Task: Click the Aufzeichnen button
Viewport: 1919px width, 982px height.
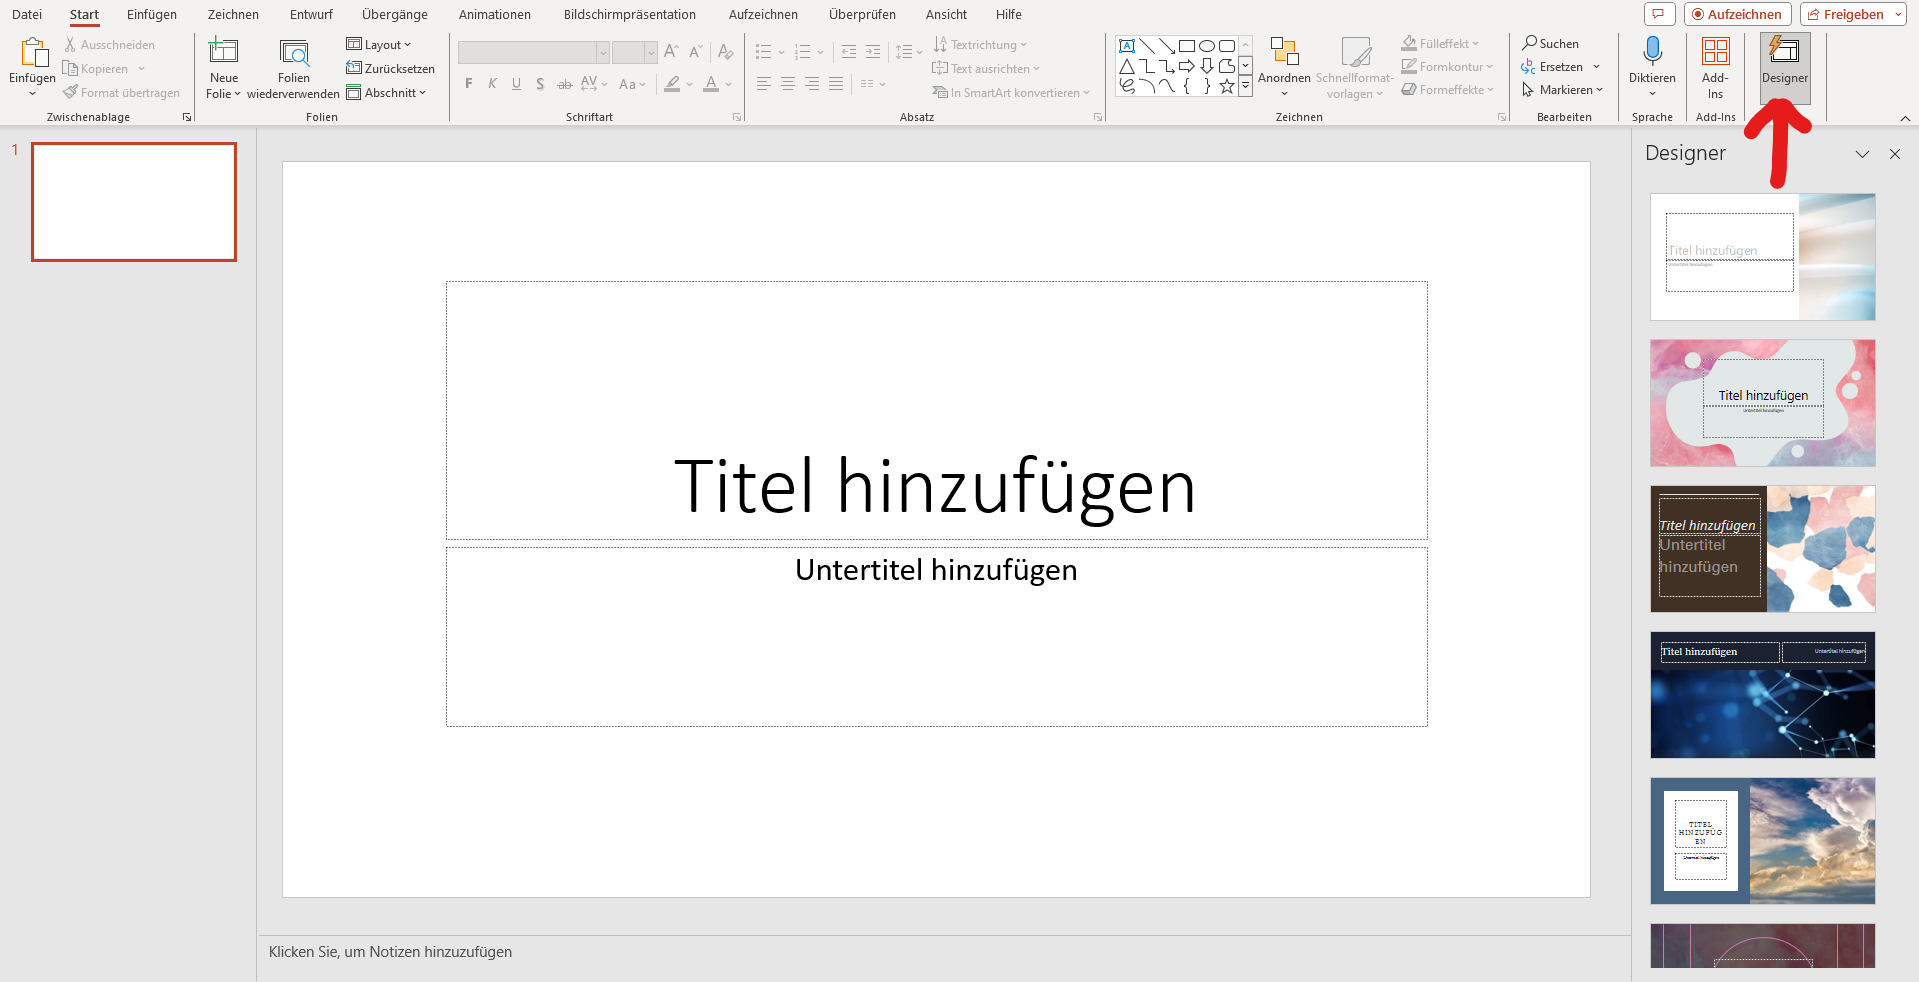Action: (x=1737, y=14)
